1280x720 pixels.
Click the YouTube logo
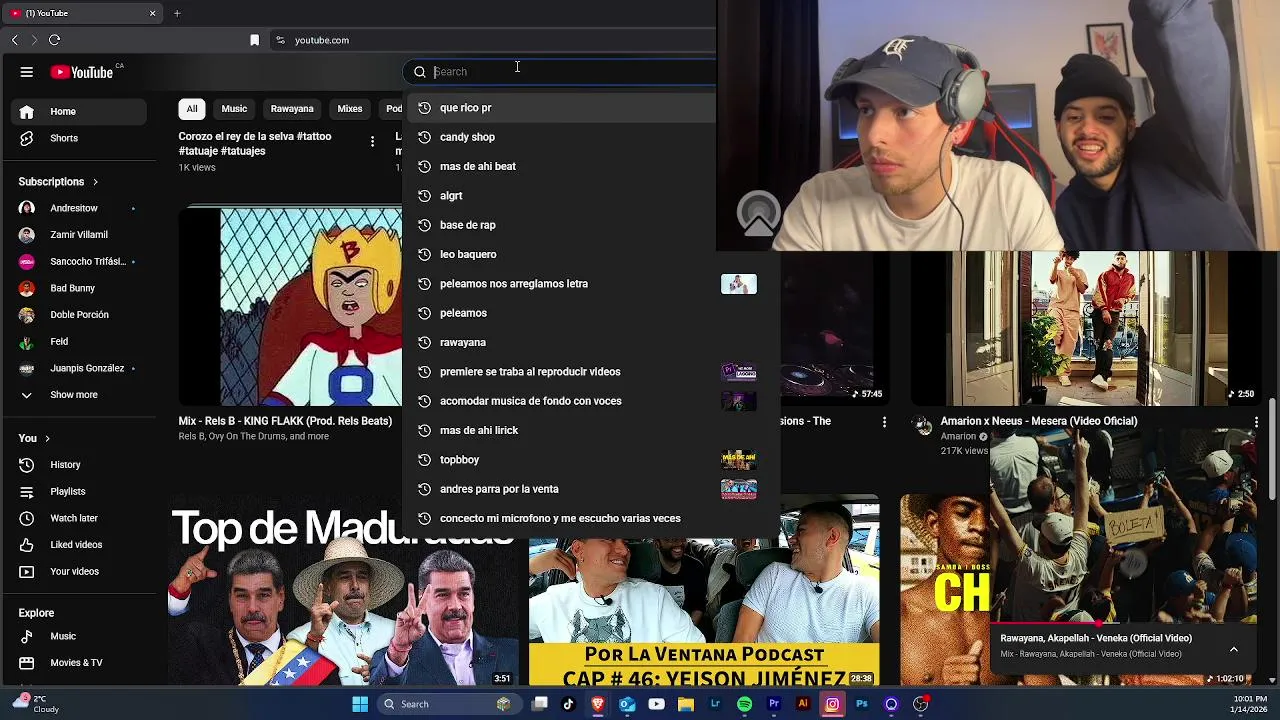click(x=82, y=72)
